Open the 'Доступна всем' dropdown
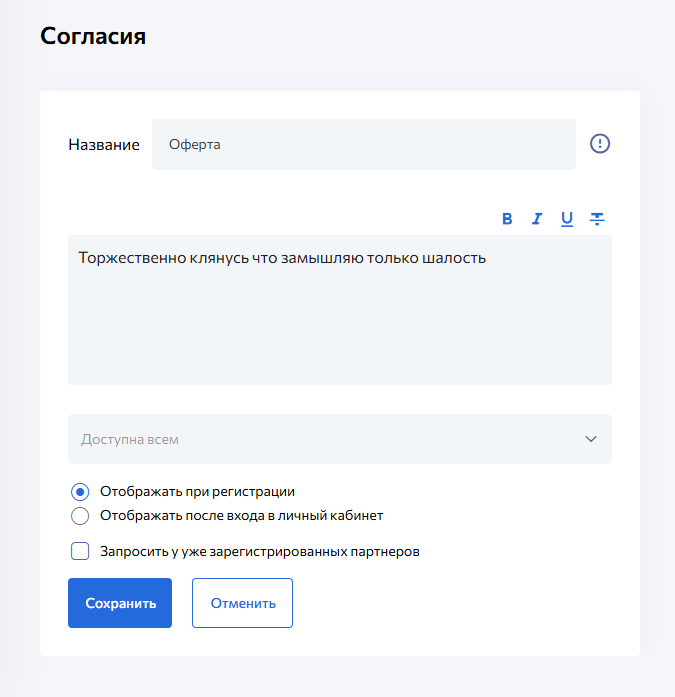 [320, 439]
